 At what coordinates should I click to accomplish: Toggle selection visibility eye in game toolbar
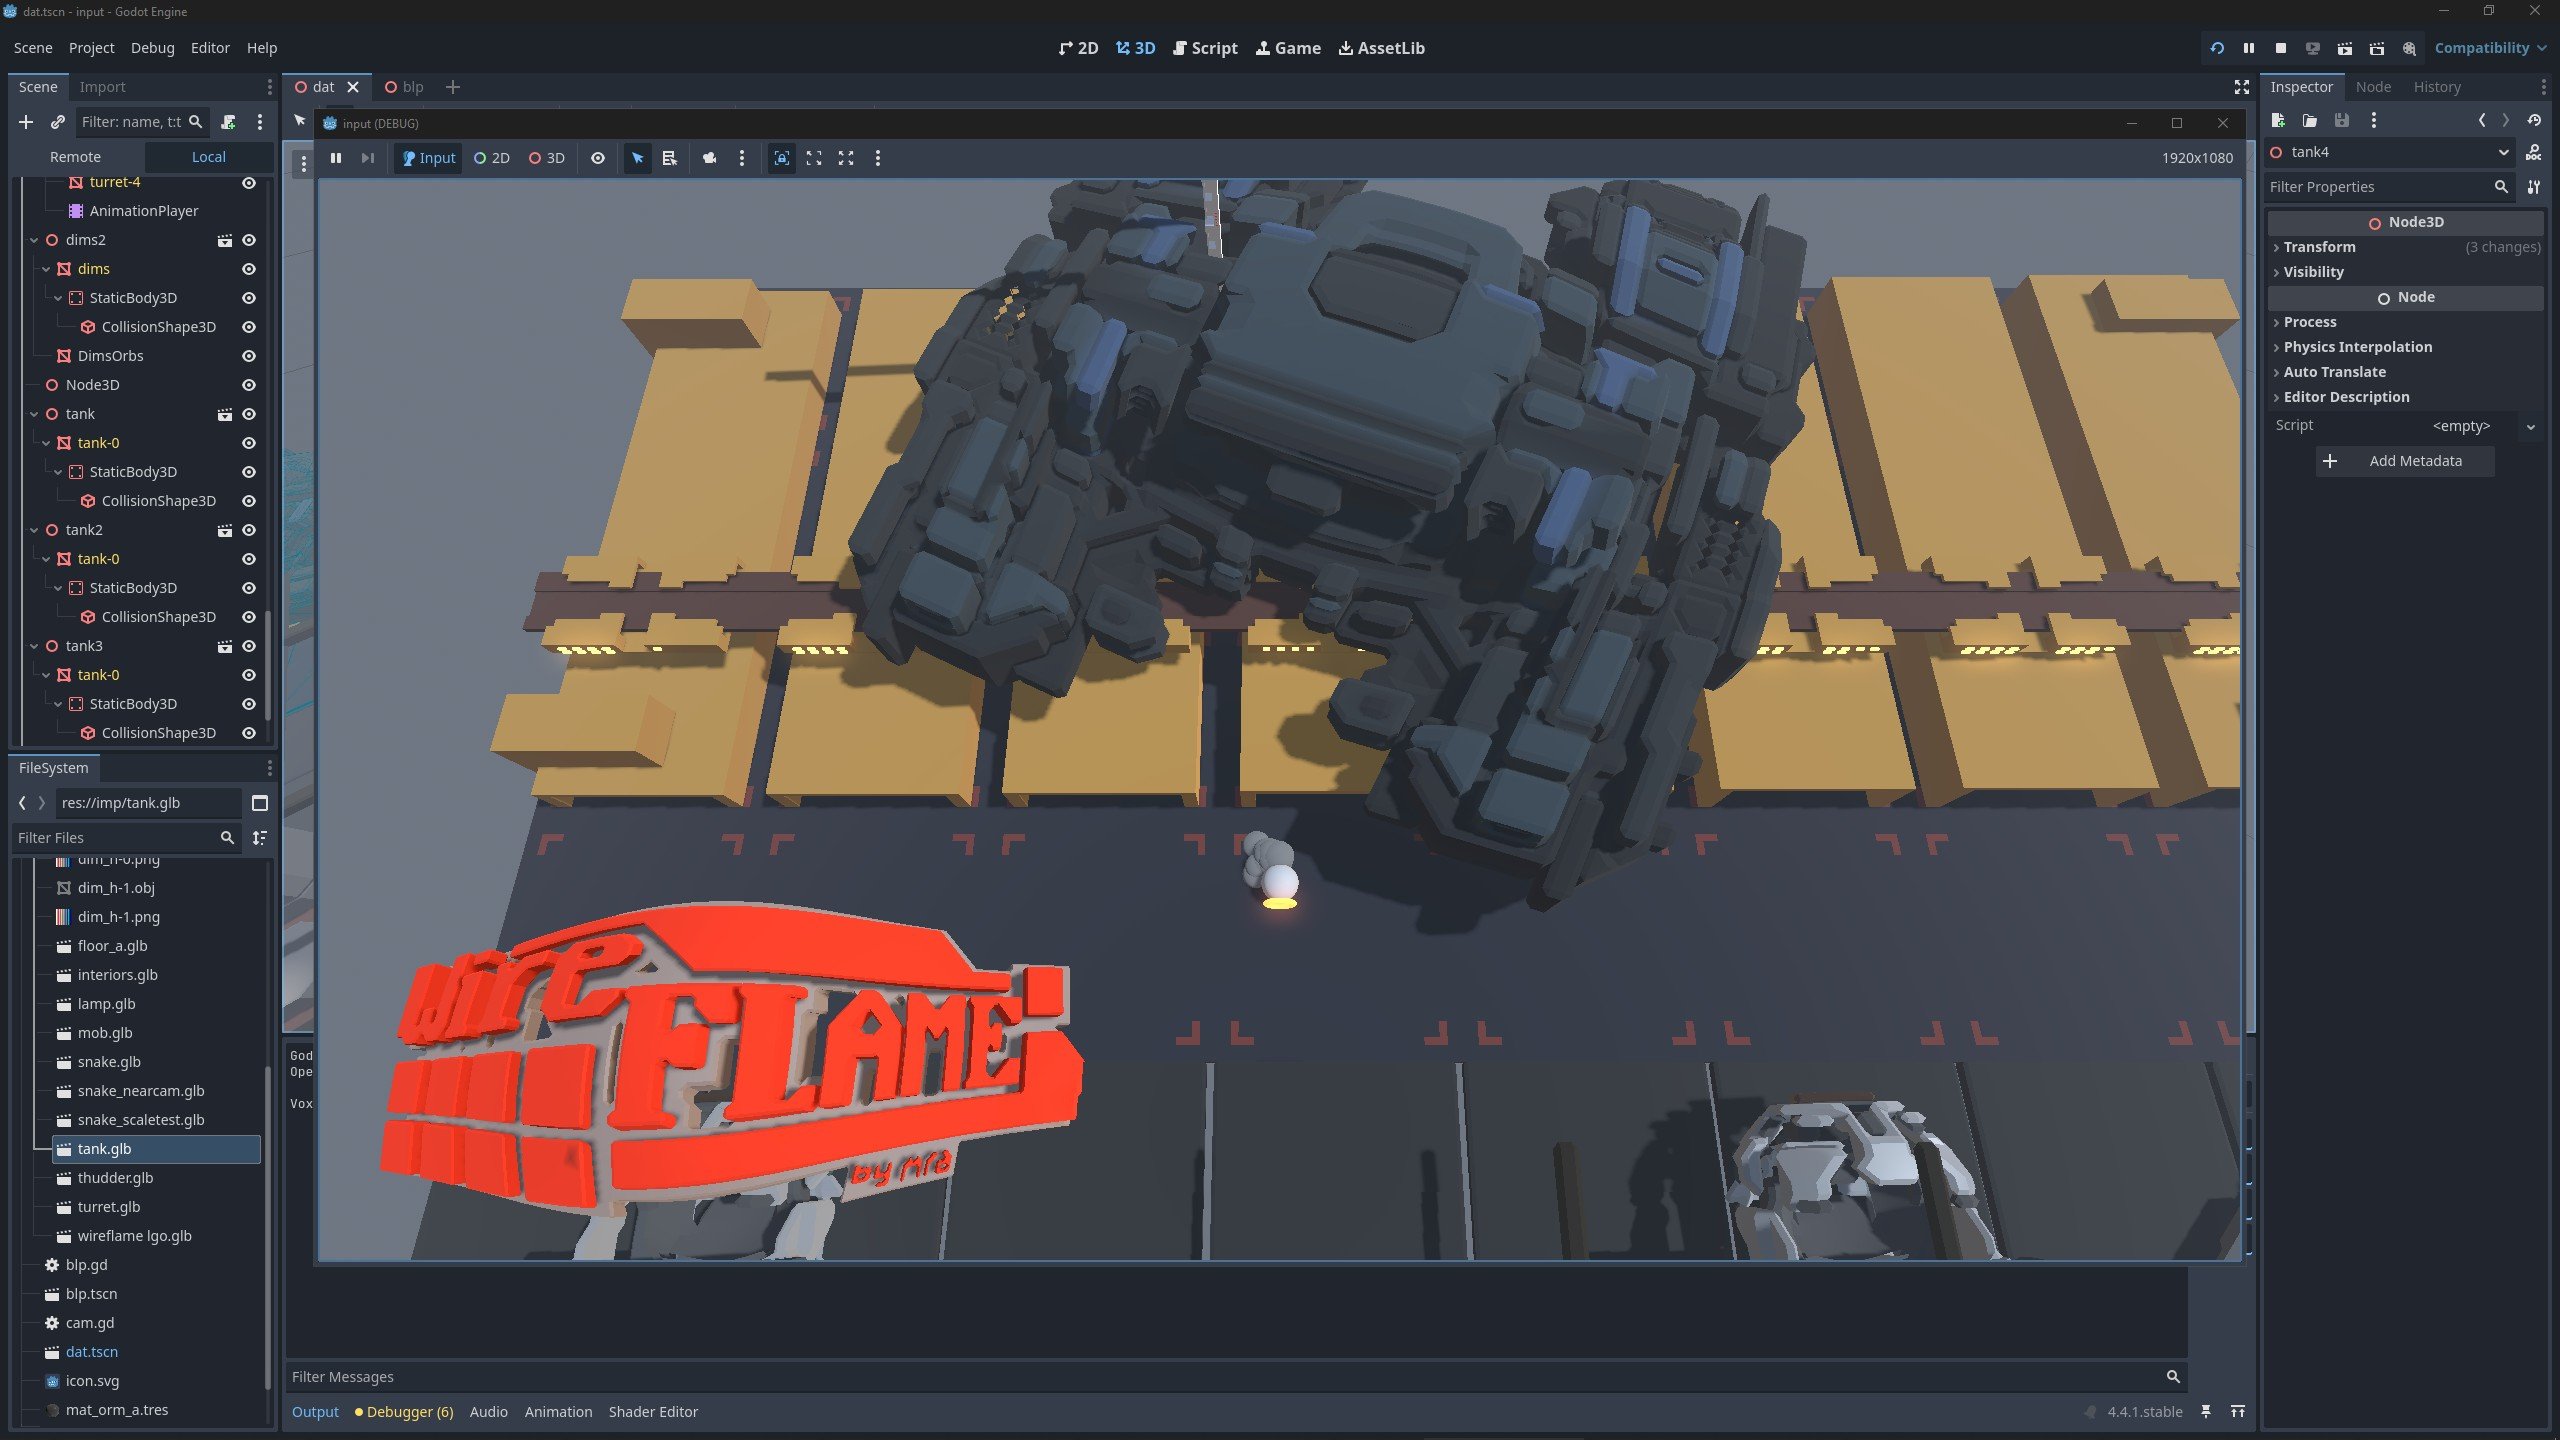597,158
